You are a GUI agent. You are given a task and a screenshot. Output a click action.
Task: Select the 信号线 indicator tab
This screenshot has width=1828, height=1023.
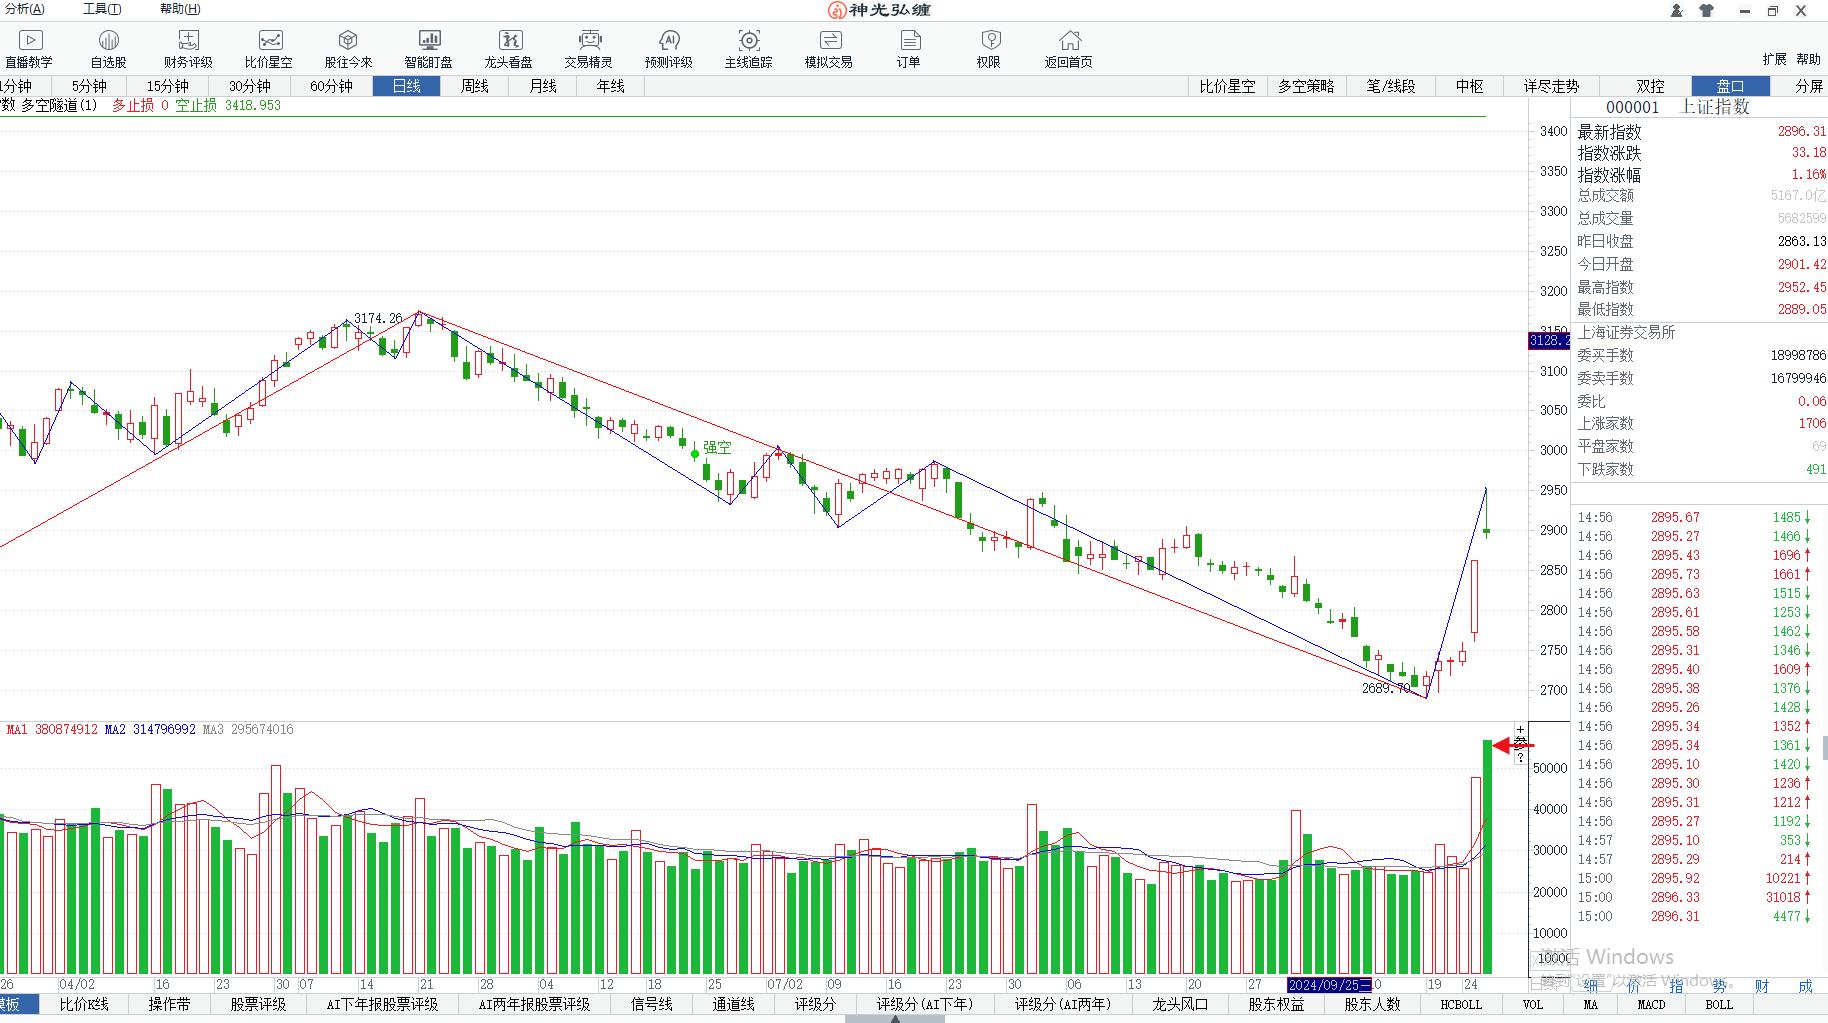click(x=651, y=1004)
